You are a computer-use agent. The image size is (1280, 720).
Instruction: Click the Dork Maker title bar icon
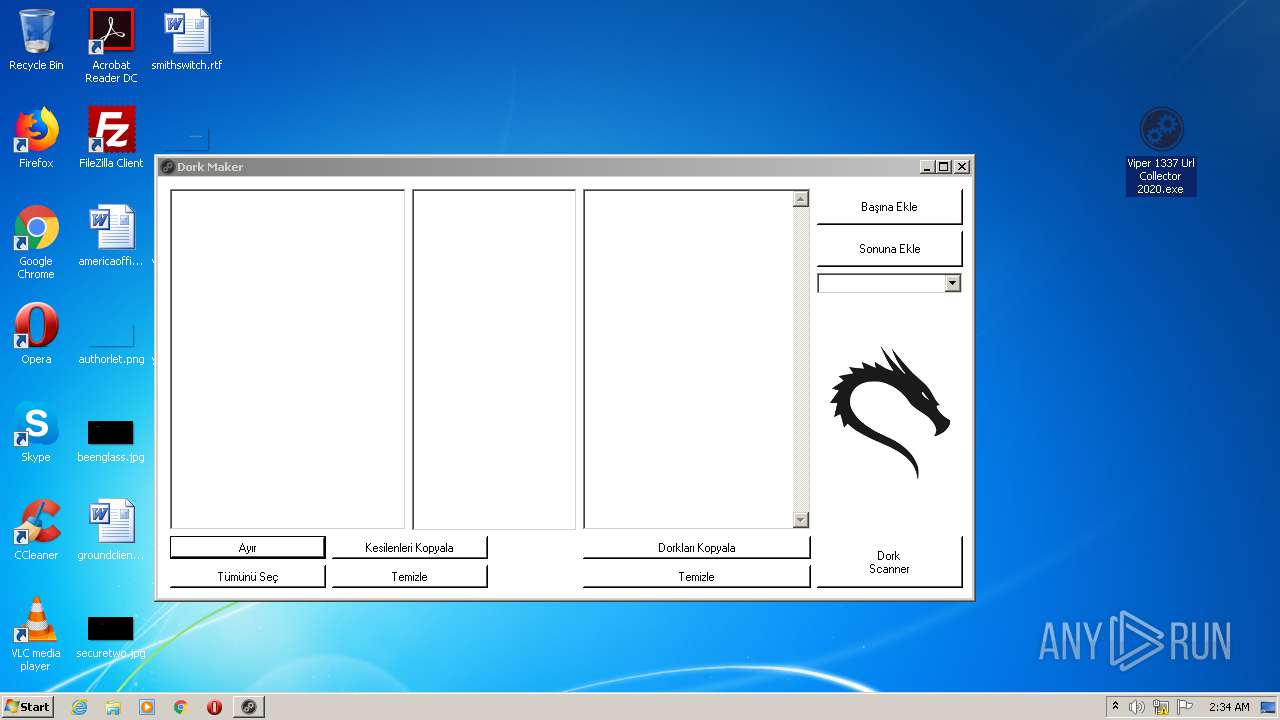167,167
